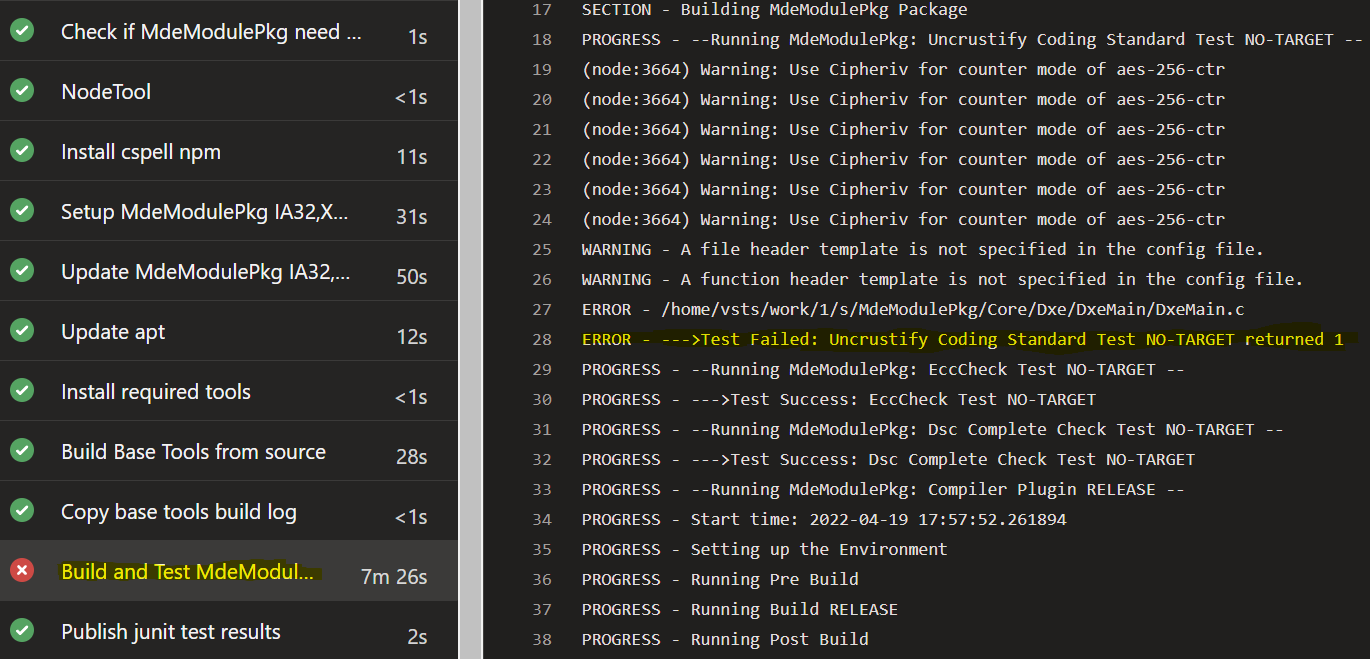Viewport: 1370px width, 659px height.
Task: Click the DxeMain.c error path log line
Action: 912,310
